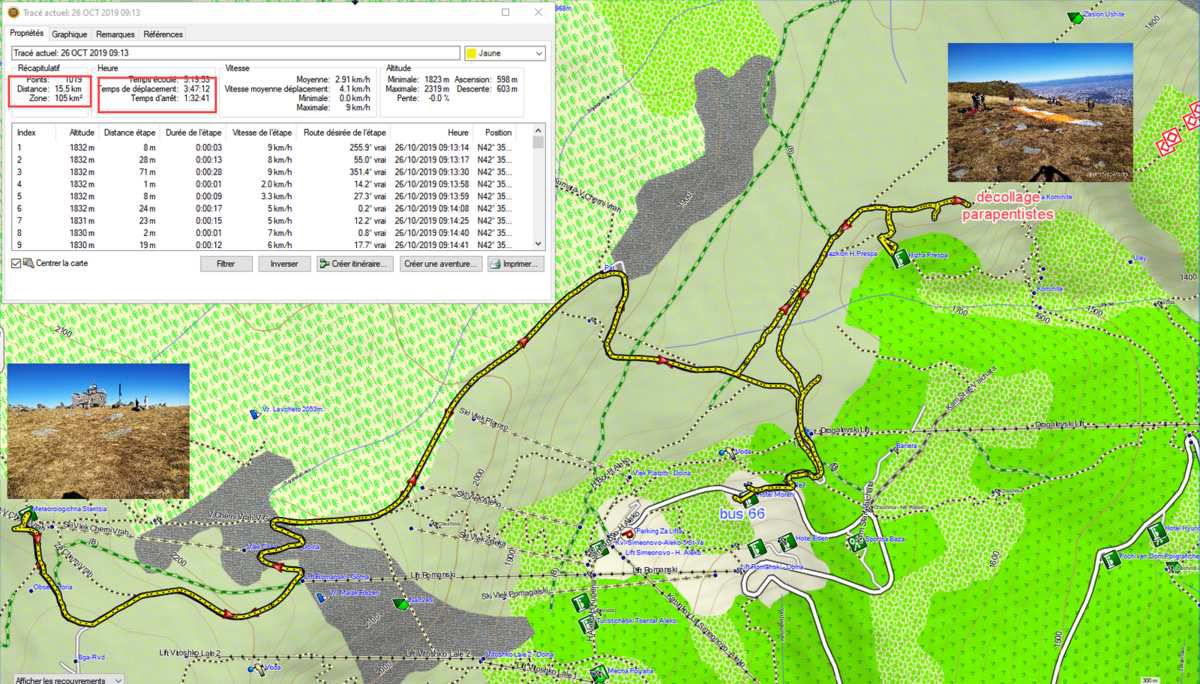Click the map icon beside Centrer la carte
Screen dimensions: 1200x684
click(x=28, y=264)
